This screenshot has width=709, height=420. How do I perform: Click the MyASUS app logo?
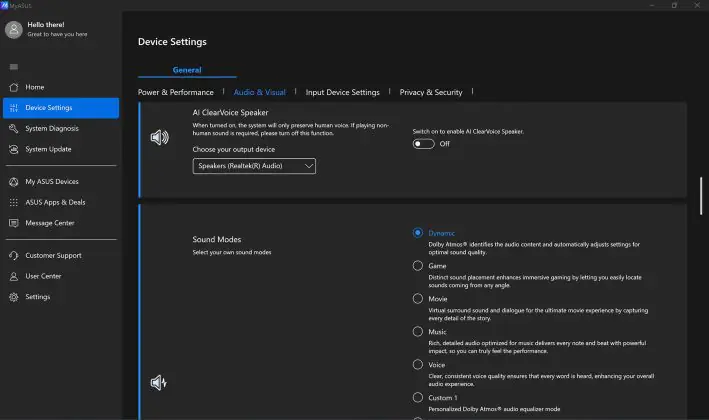(x=4, y=5)
